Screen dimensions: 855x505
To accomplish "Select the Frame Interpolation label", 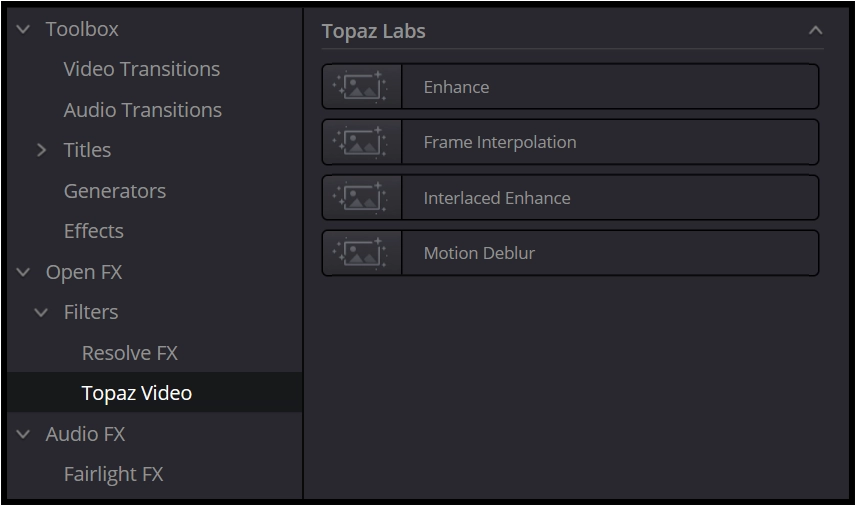I will [x=499, y=142].
